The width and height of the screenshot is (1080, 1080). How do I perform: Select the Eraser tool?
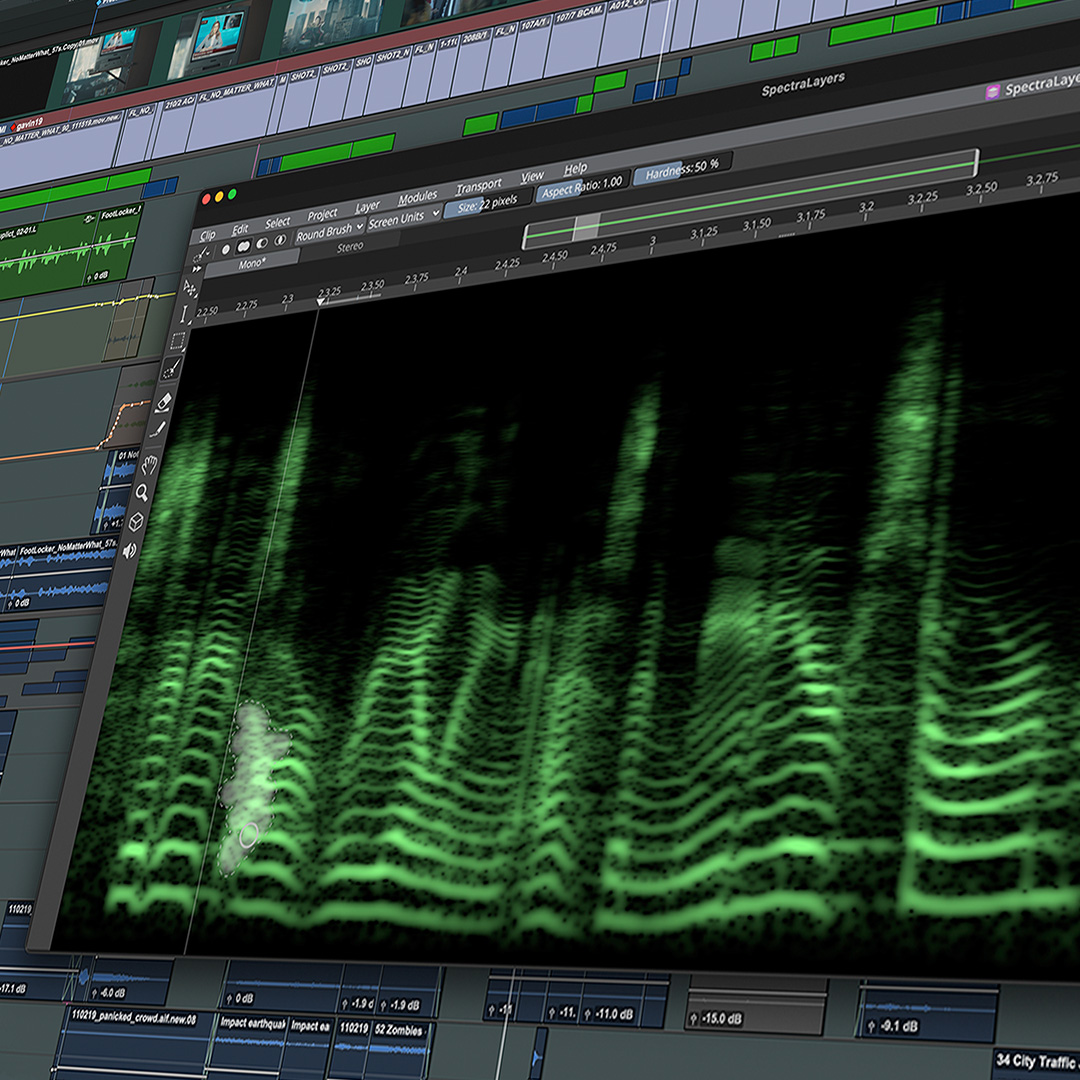(x=165, y=402)
